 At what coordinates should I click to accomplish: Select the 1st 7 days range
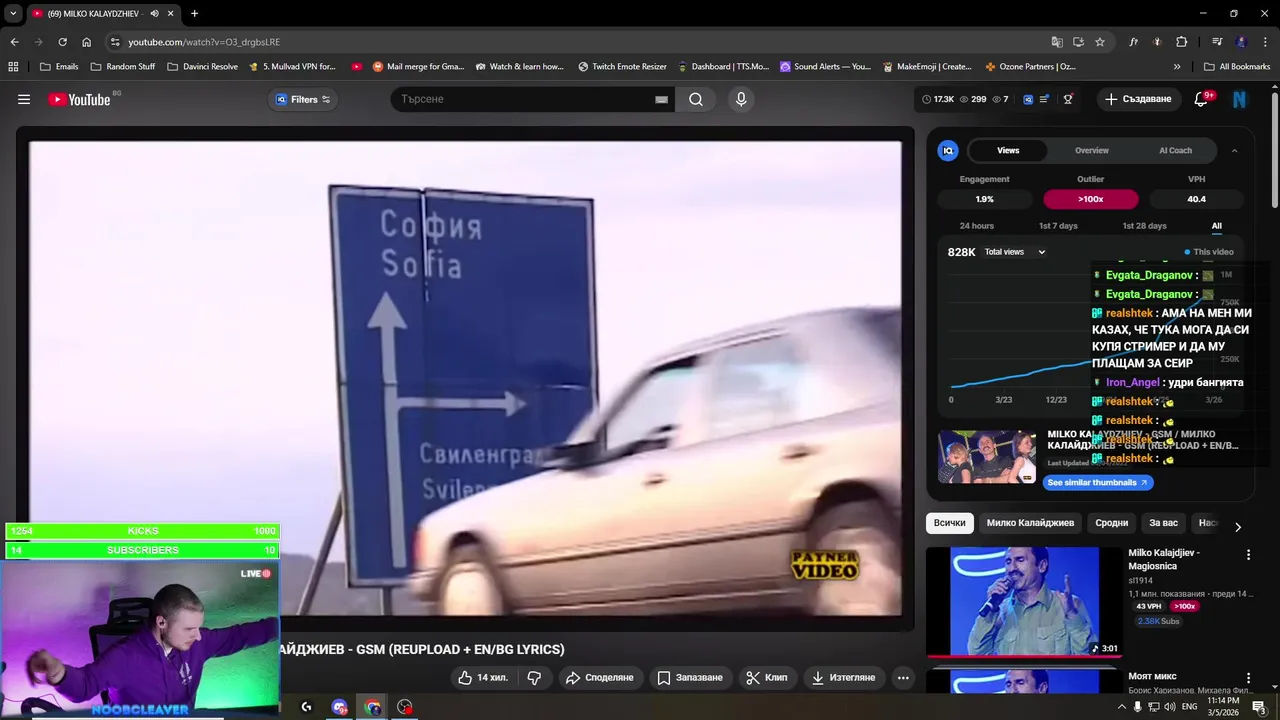[x=1058, y=226]
